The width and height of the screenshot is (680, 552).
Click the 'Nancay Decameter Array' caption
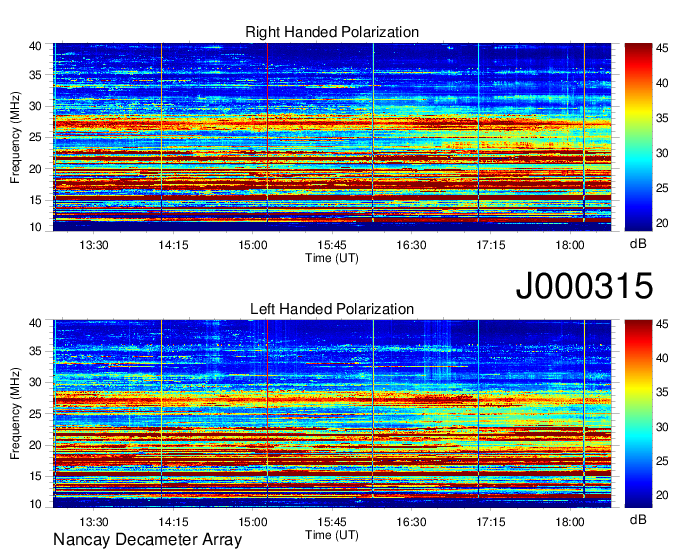147,539
